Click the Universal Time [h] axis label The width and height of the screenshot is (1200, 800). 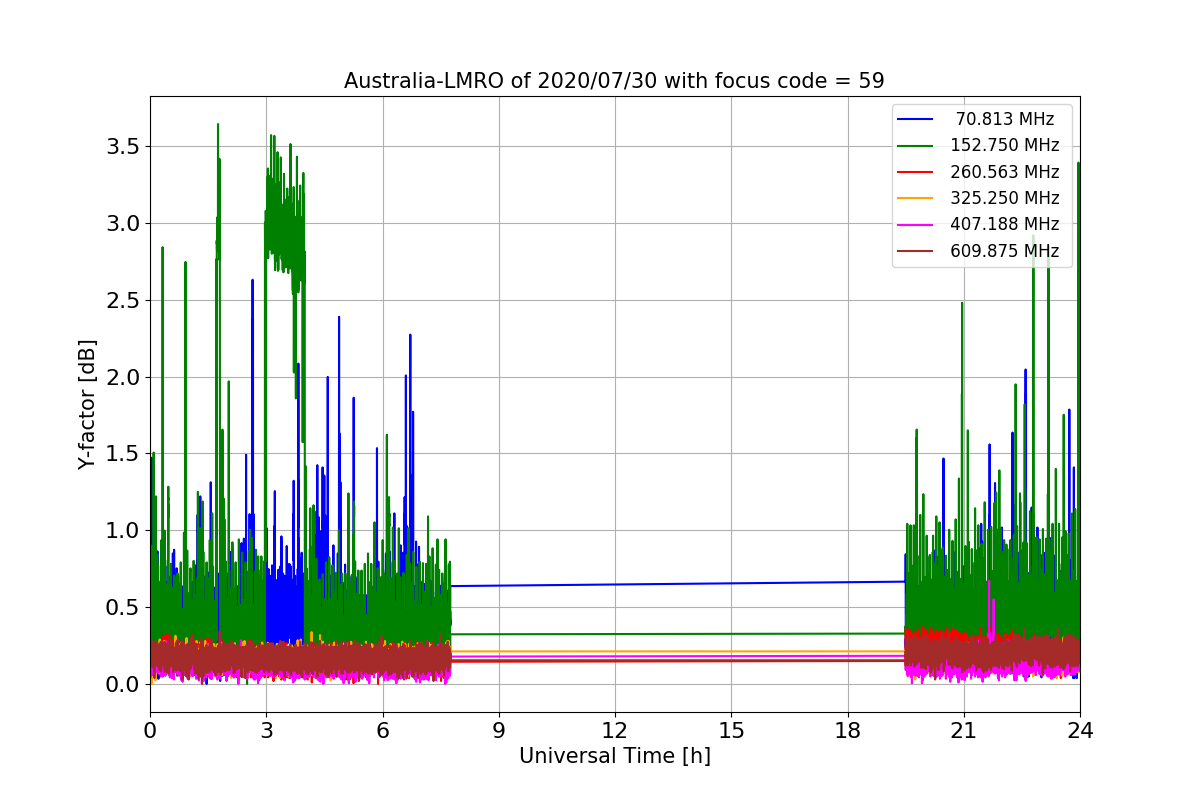[614, 757]
